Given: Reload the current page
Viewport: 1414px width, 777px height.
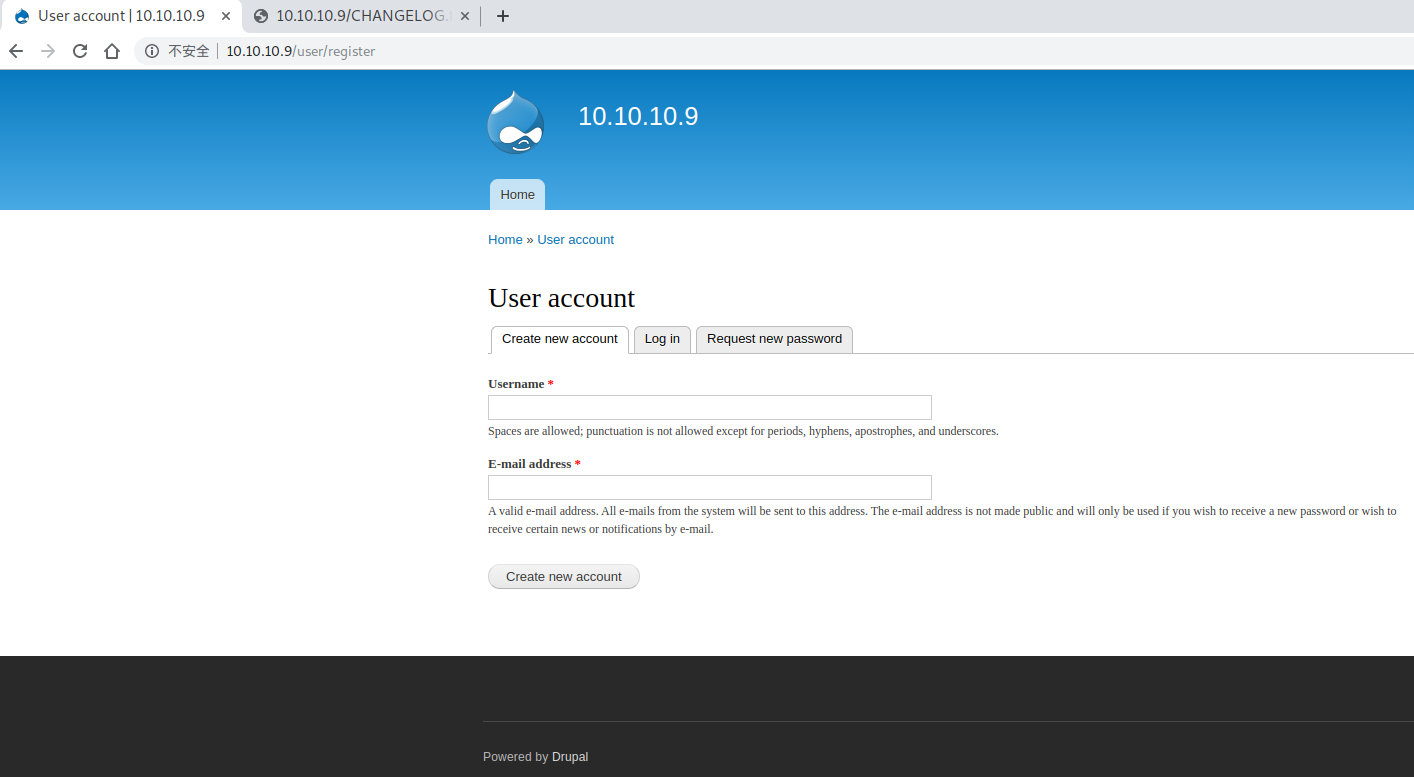Looking at the screenshot, I should [80, 51].
